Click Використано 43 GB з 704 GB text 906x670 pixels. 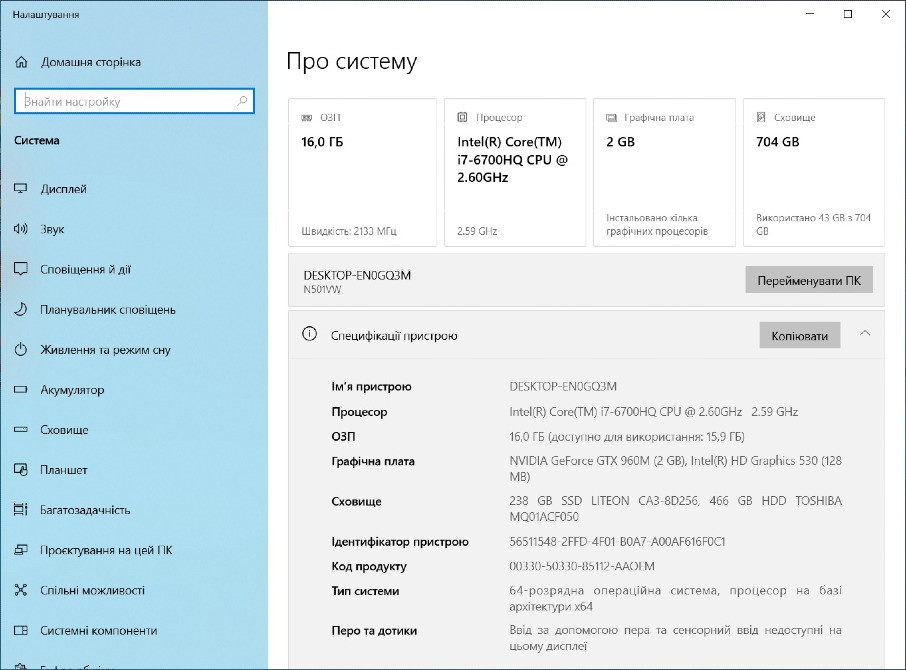813,224
